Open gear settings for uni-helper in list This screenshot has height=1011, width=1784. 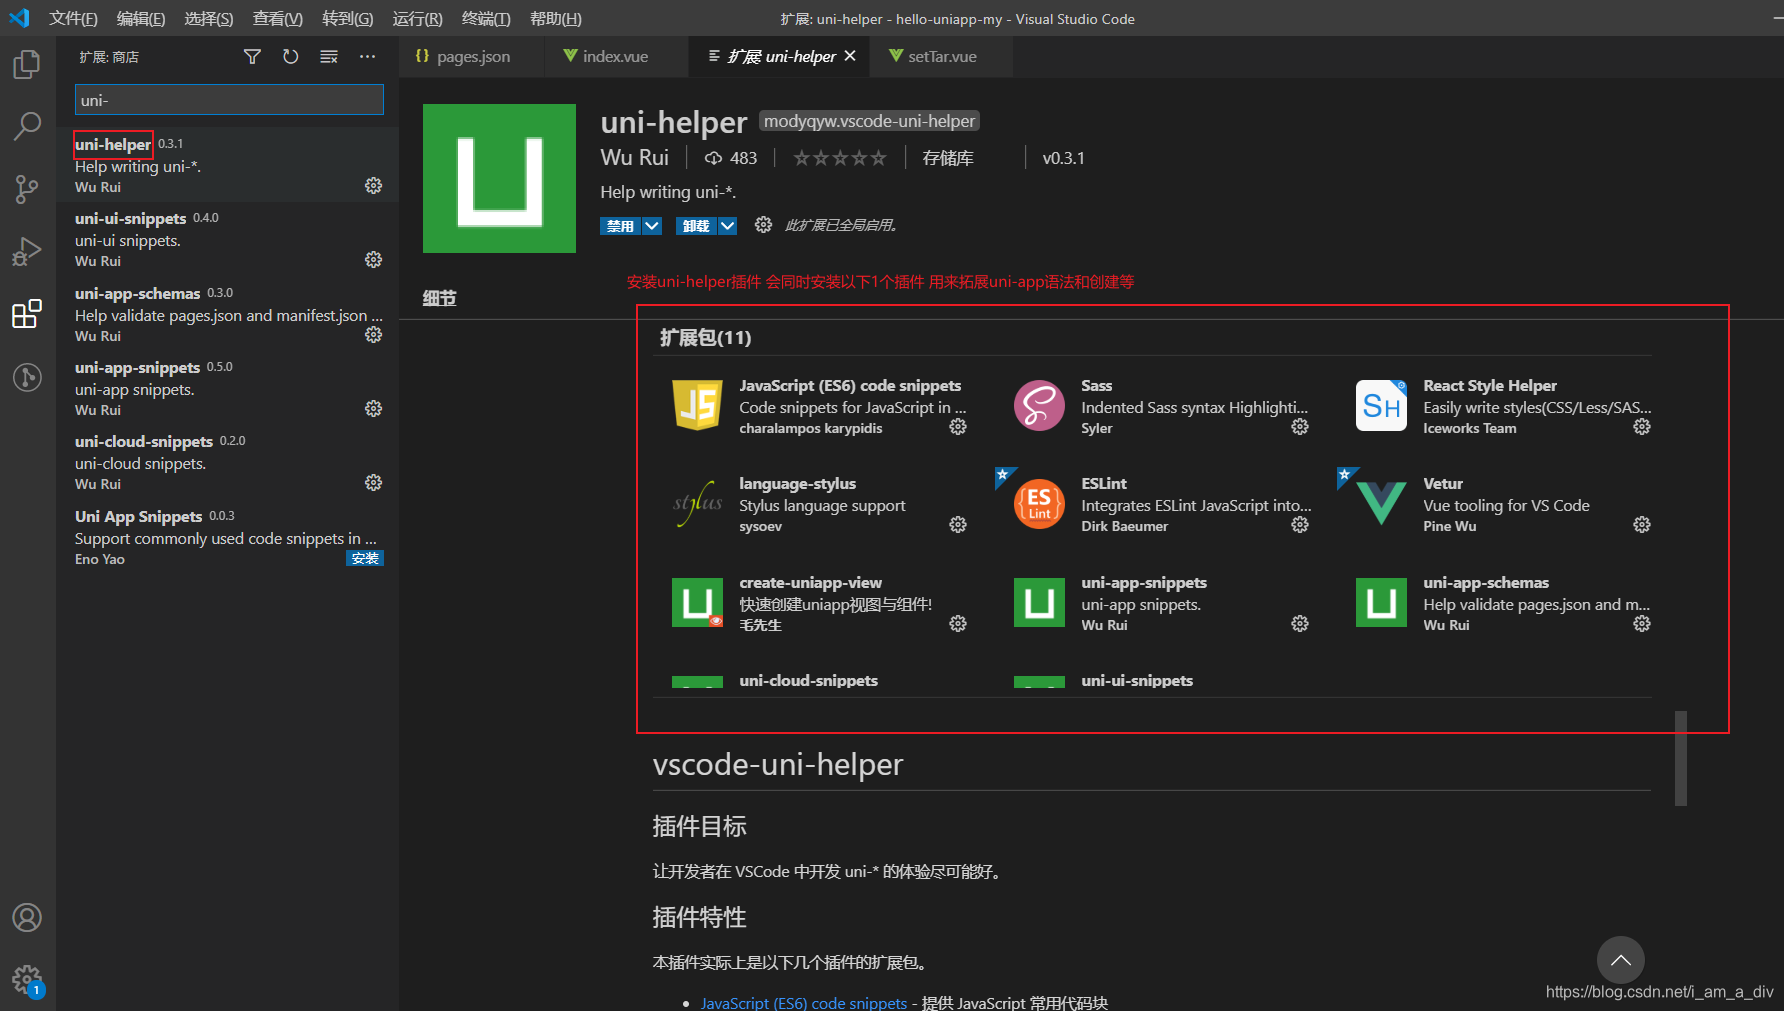tap(373, 186)
